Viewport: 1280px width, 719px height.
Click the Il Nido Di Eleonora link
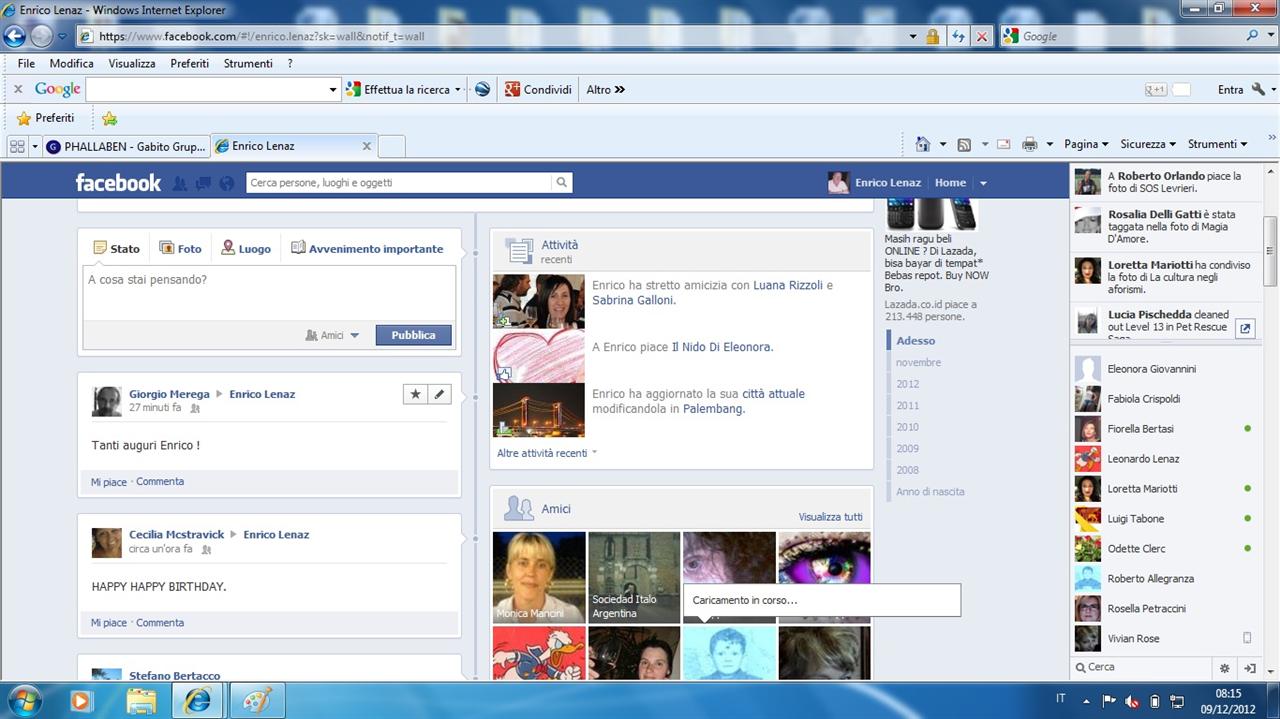click(720, 347)
